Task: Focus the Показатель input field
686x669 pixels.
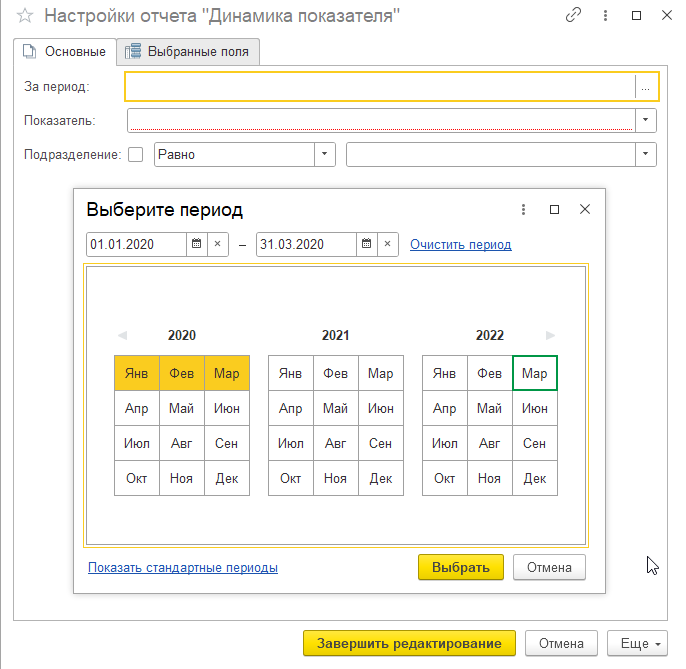Action: click(x=381, y=120)
